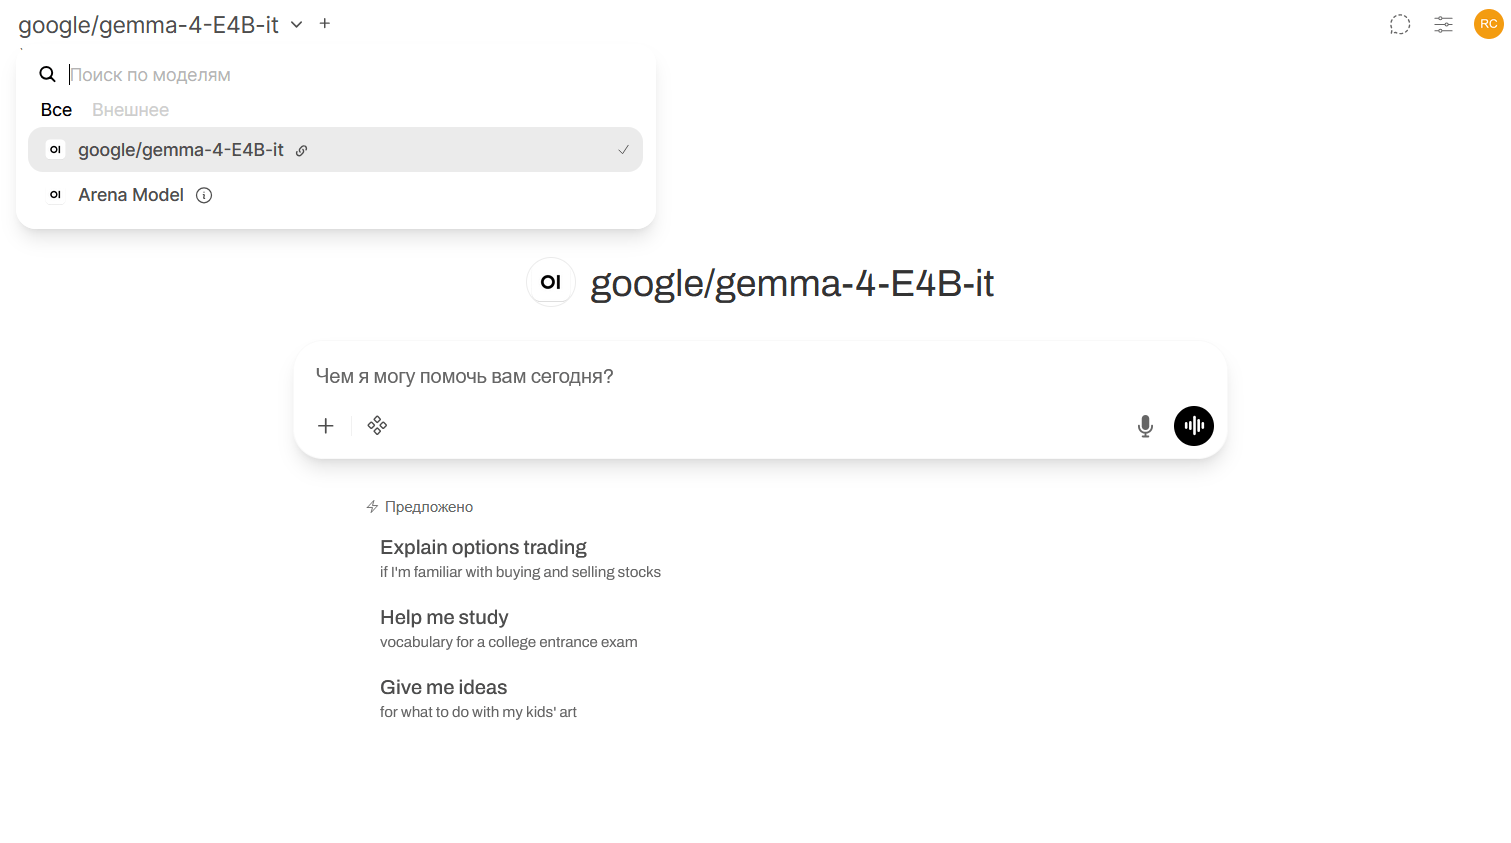Start dictation with the microphone icon

point(1145,426)
